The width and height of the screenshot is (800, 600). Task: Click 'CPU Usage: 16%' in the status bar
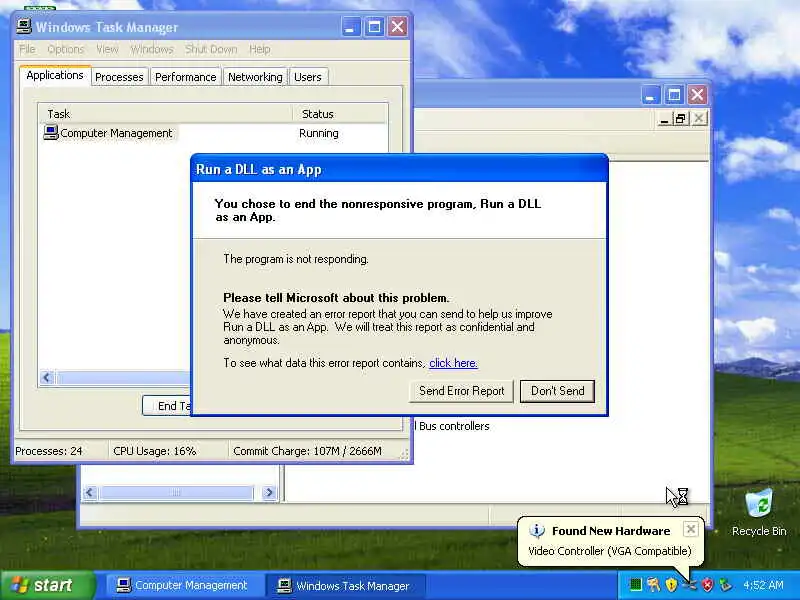[x=155, y=451]
